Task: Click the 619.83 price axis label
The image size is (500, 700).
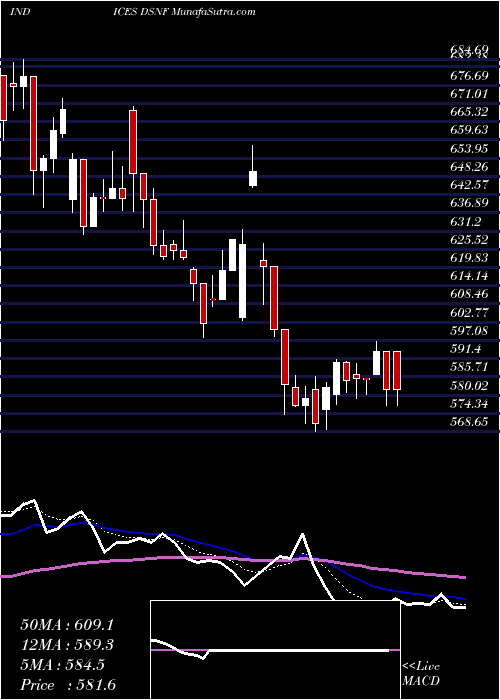Action: click(x=469, y=258)
